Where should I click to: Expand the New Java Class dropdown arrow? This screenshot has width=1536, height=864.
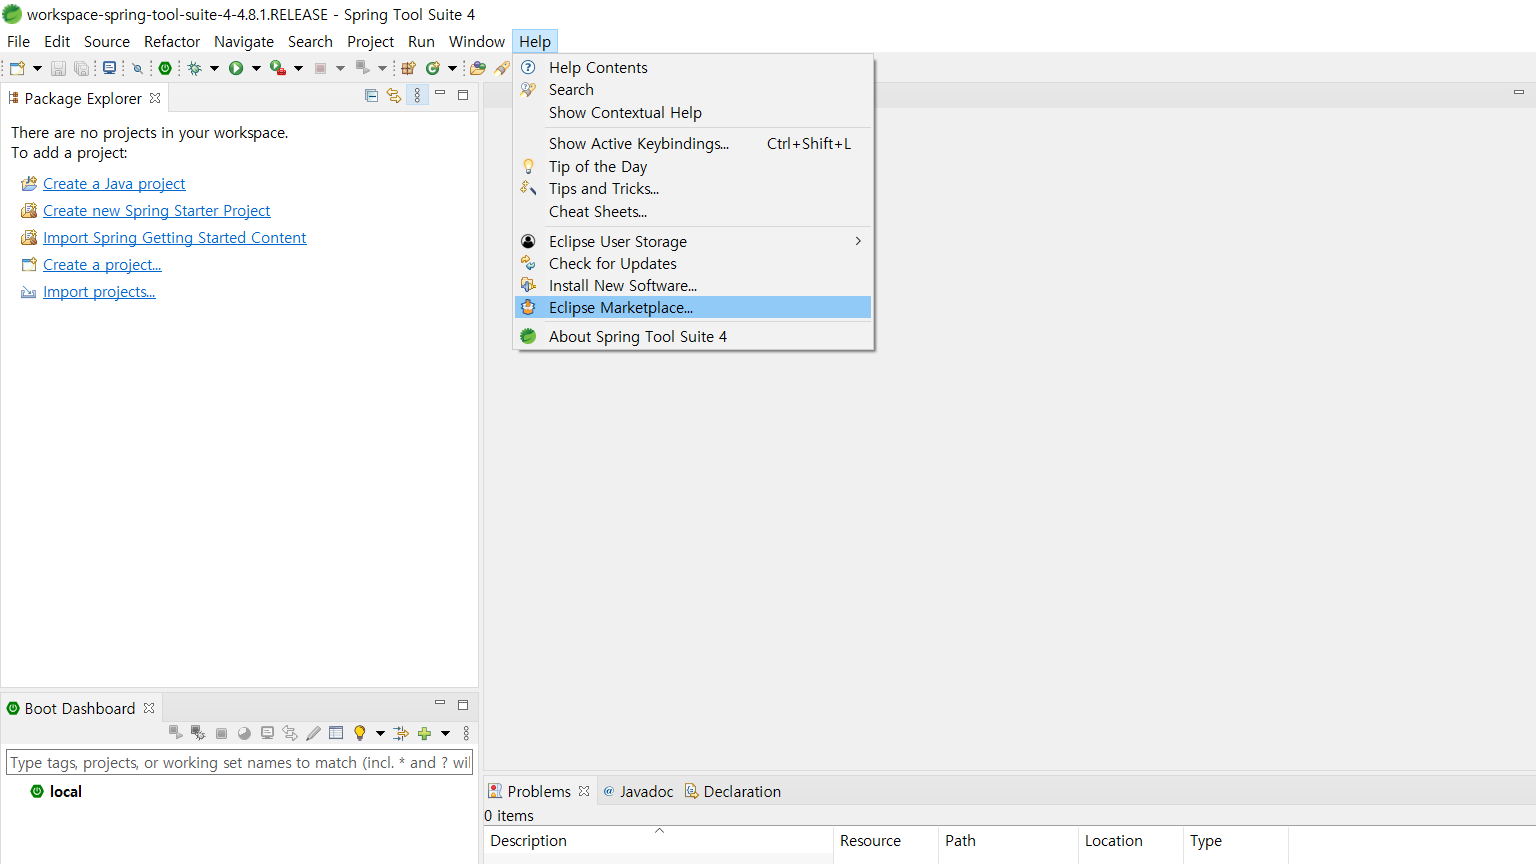pyautogui.click(x=452, y=68)
